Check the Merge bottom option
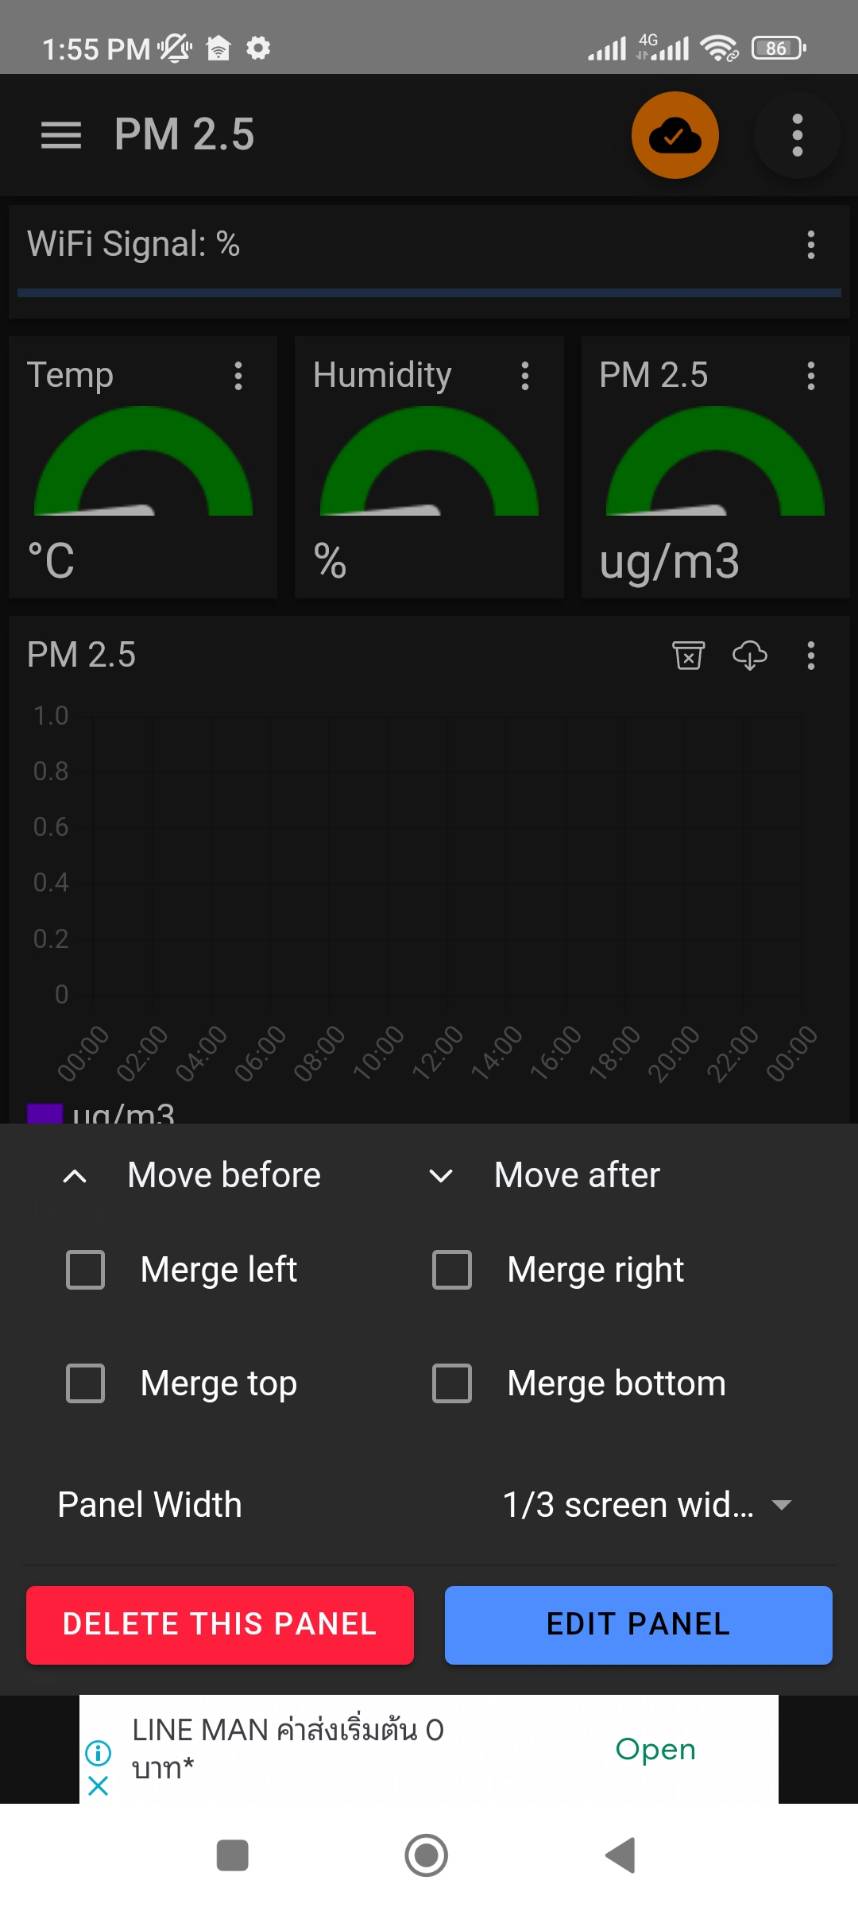Image resolution: width=858 pixels, height=1907 pixels. 452,1384
